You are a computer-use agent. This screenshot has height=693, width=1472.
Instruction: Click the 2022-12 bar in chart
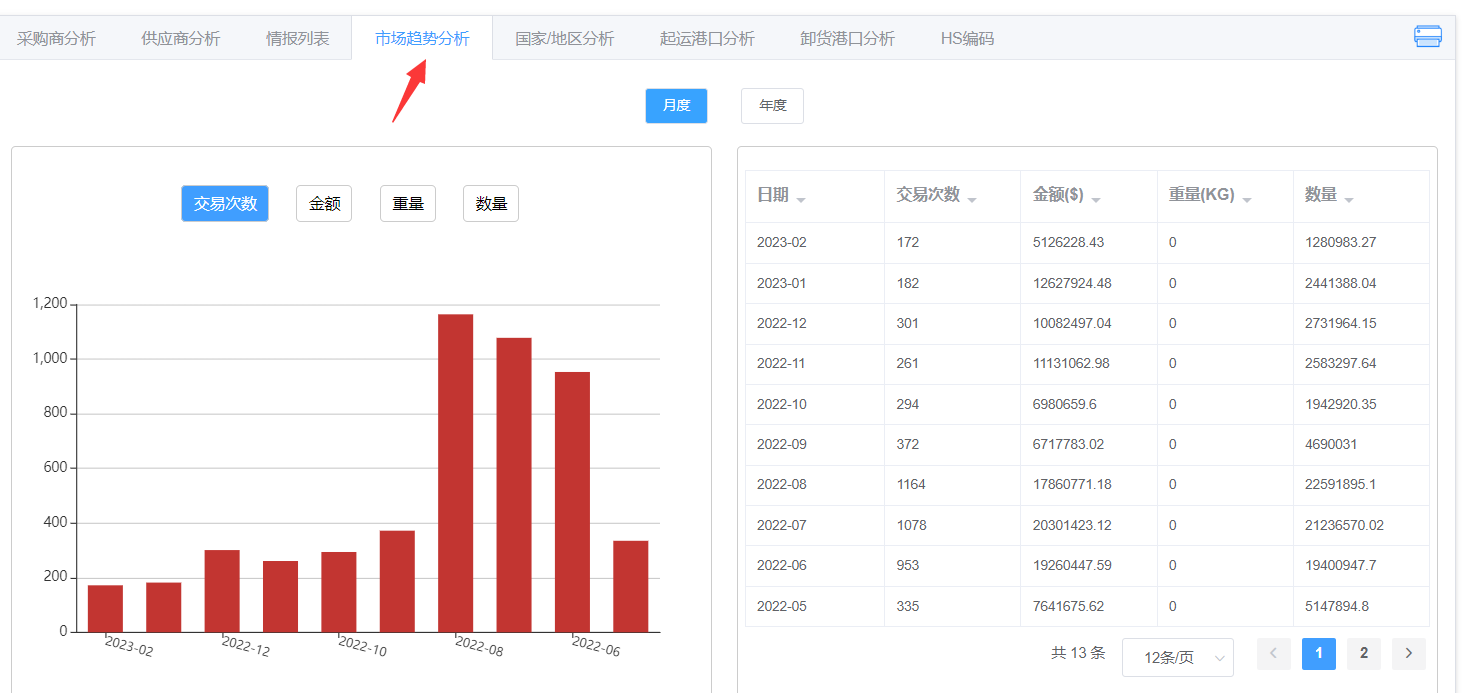click(222, 591)
